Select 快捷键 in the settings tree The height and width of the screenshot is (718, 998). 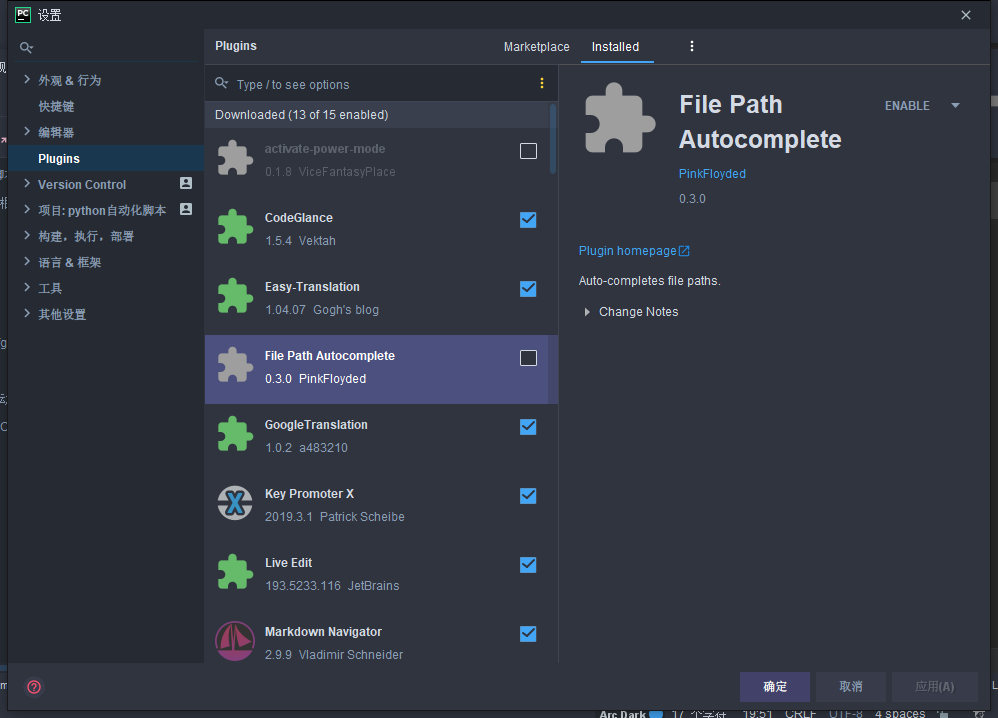(56, 106)
